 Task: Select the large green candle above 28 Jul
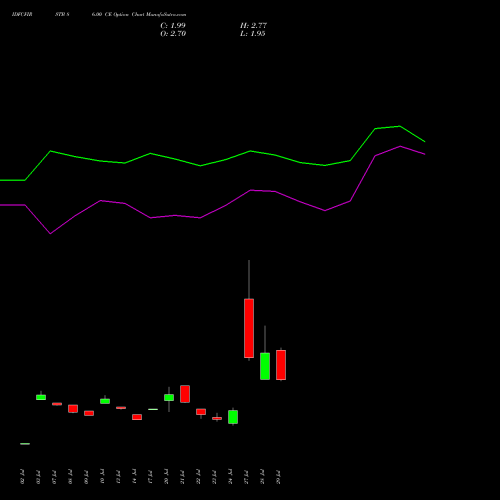(x=265, y=366)
